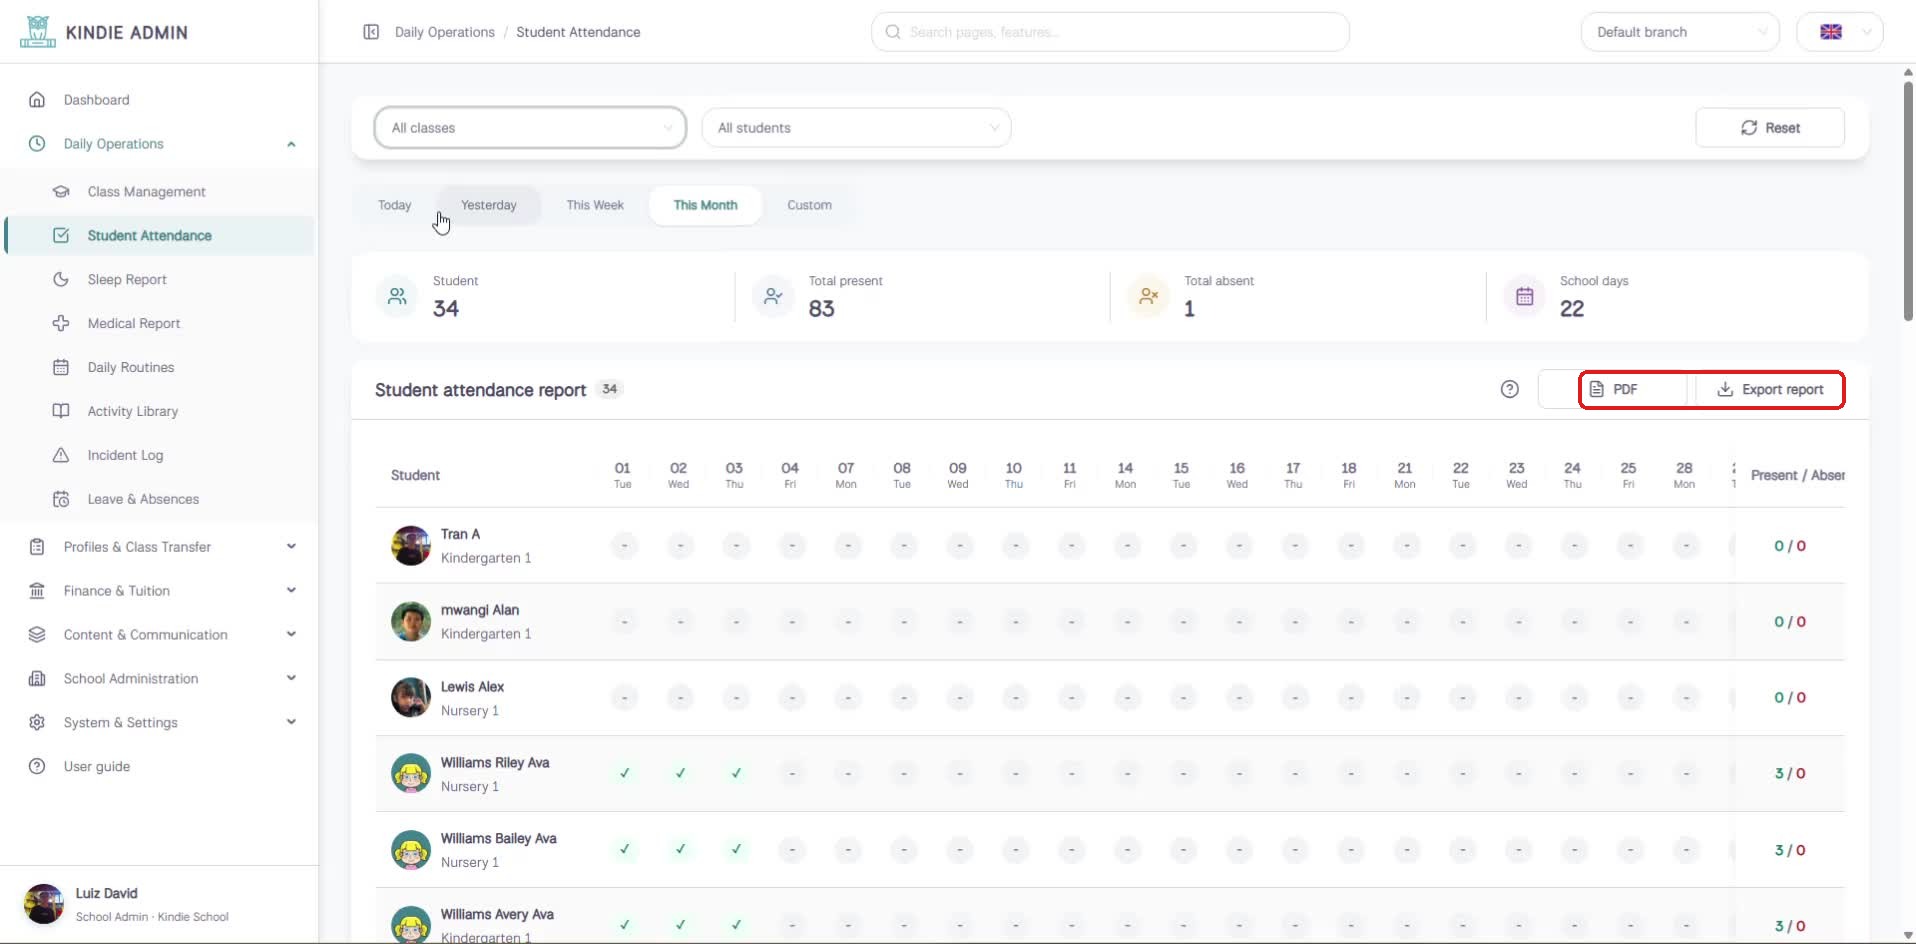Click the Kindie Admin owl logo
Viewport: 1916px width, 944px height.
(x=38, y=32)
